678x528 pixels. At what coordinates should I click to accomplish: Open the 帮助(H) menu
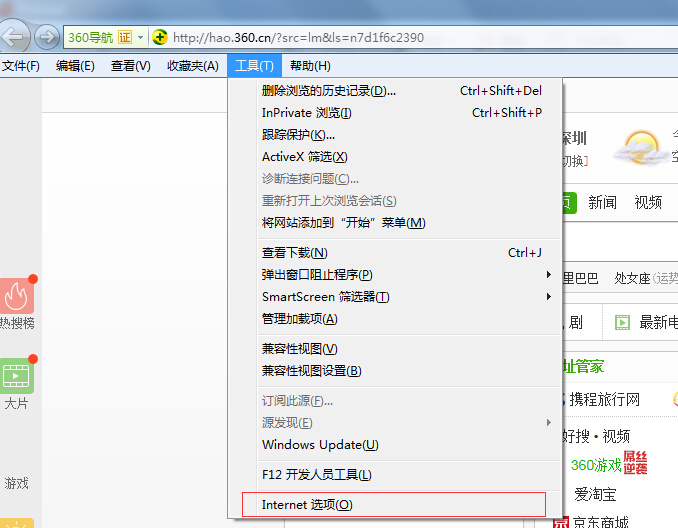310,66
